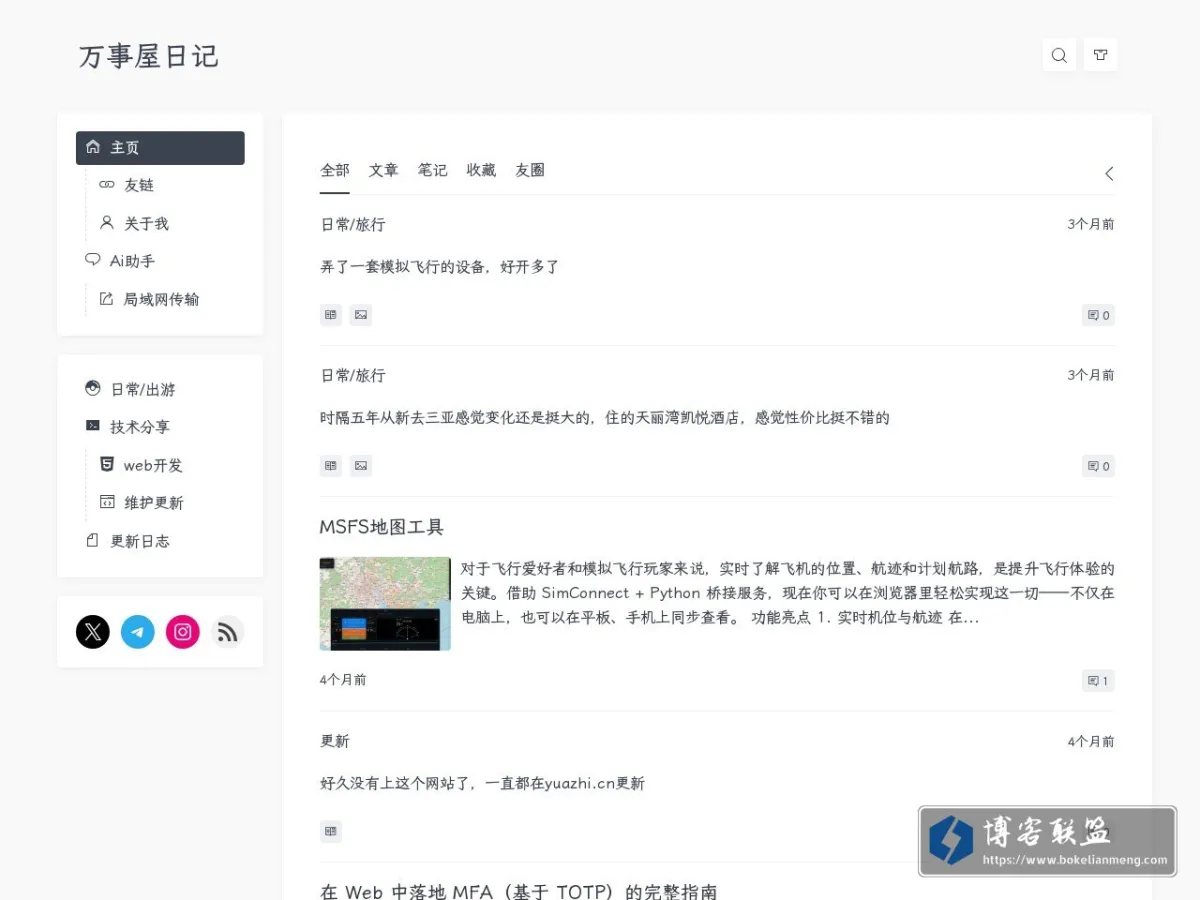The image size is (1200, 900).
Task: Open 日常/出游 category
Action: (143, 389)
